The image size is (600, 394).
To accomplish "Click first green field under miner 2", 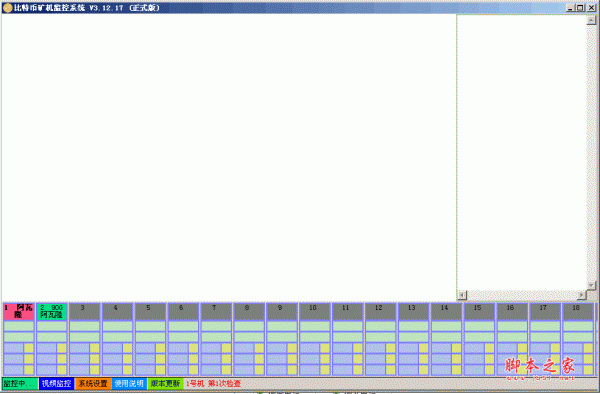I will pos(52,326).
